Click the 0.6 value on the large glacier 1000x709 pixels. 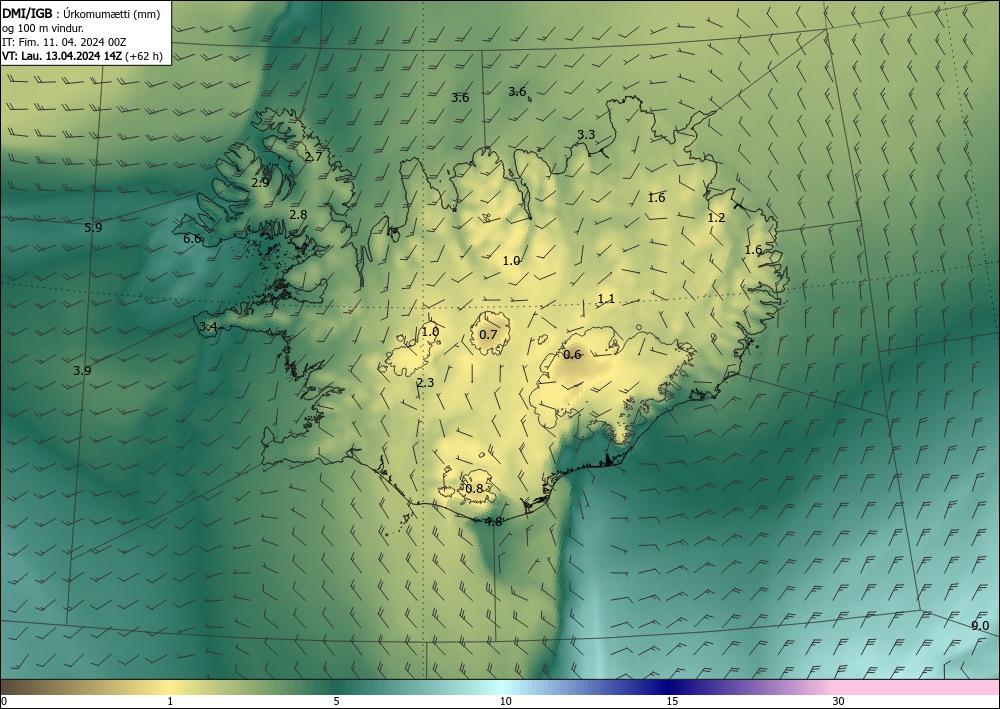(572, 355)
